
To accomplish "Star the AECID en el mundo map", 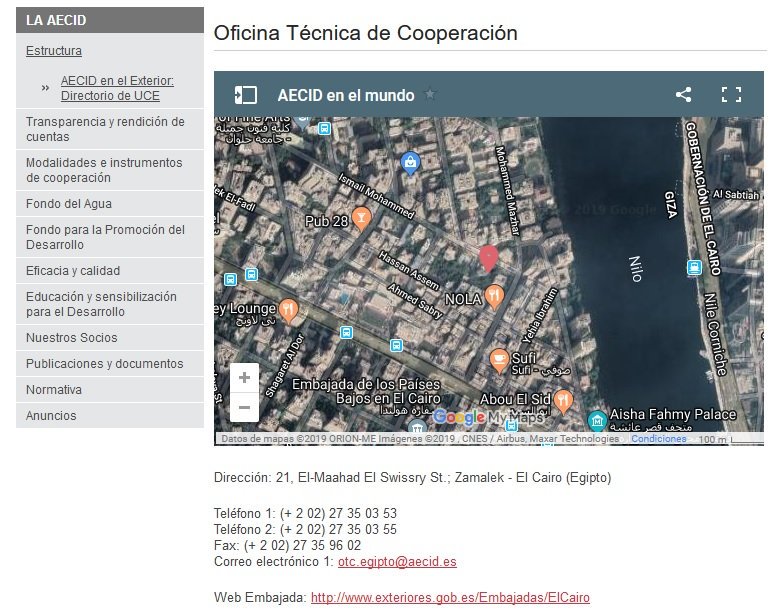I will coord(430,94).
